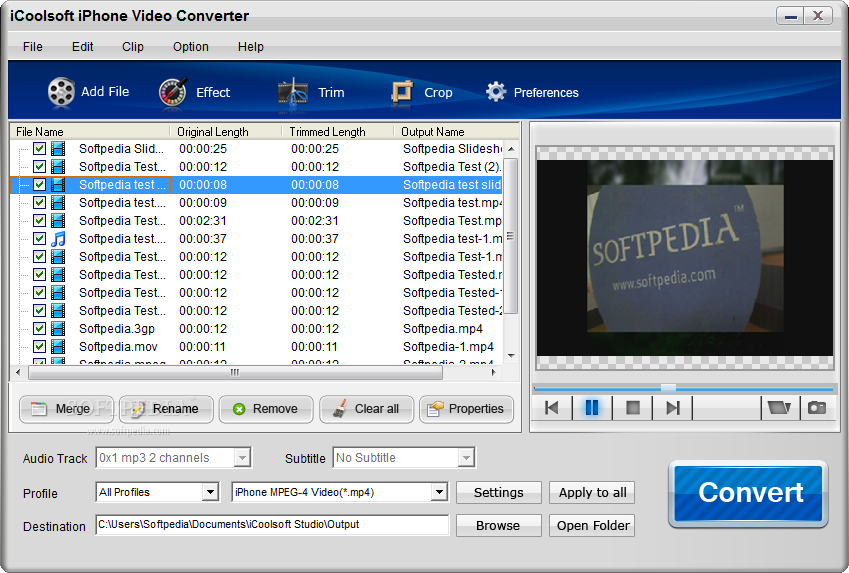Open the Help menu
849x573 pixels.
pyautogui.click(x=250, y=47)
